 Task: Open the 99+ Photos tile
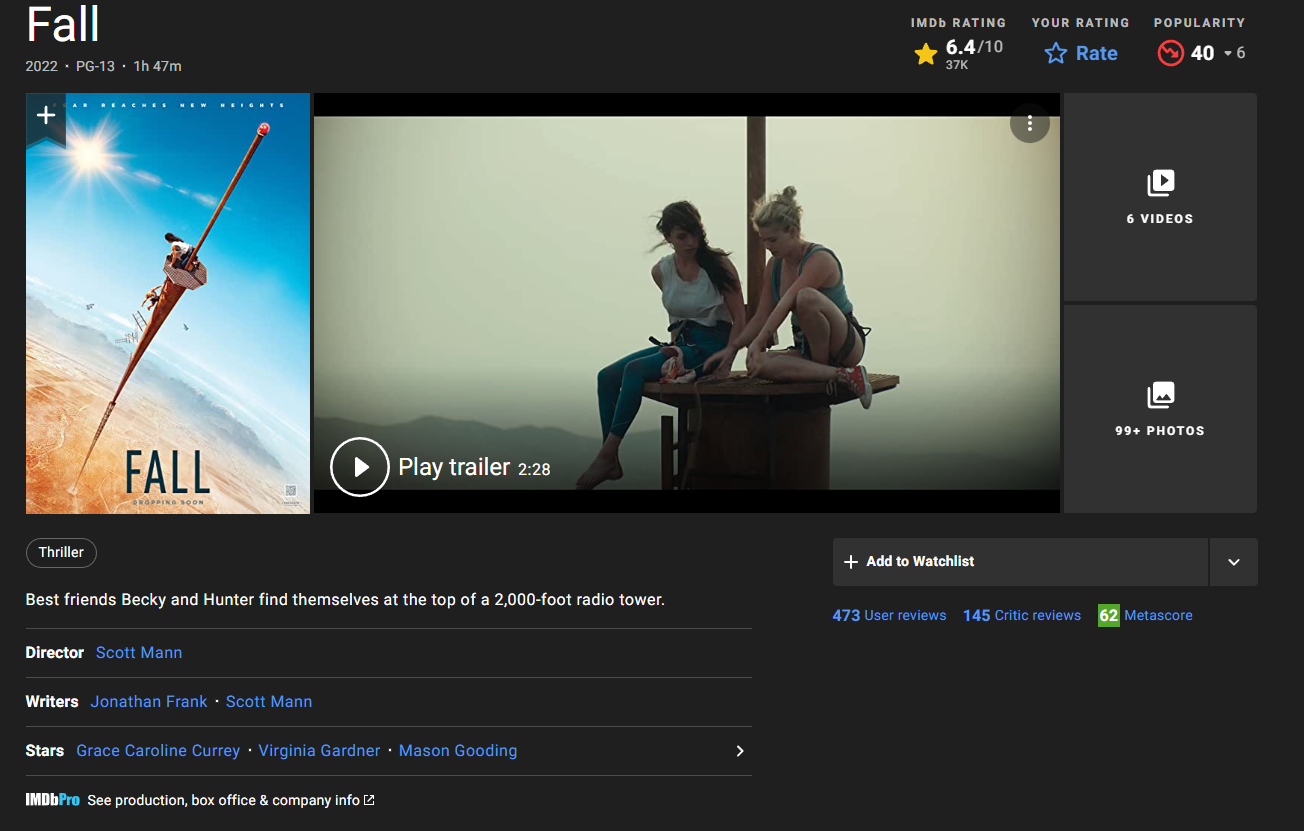1160,409
